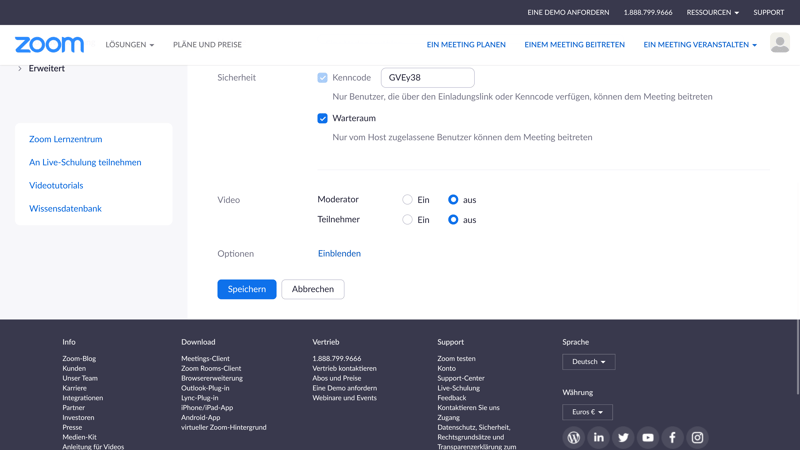Open the YouTube icon in footer
800x450 pixels.
click(648, 437)
